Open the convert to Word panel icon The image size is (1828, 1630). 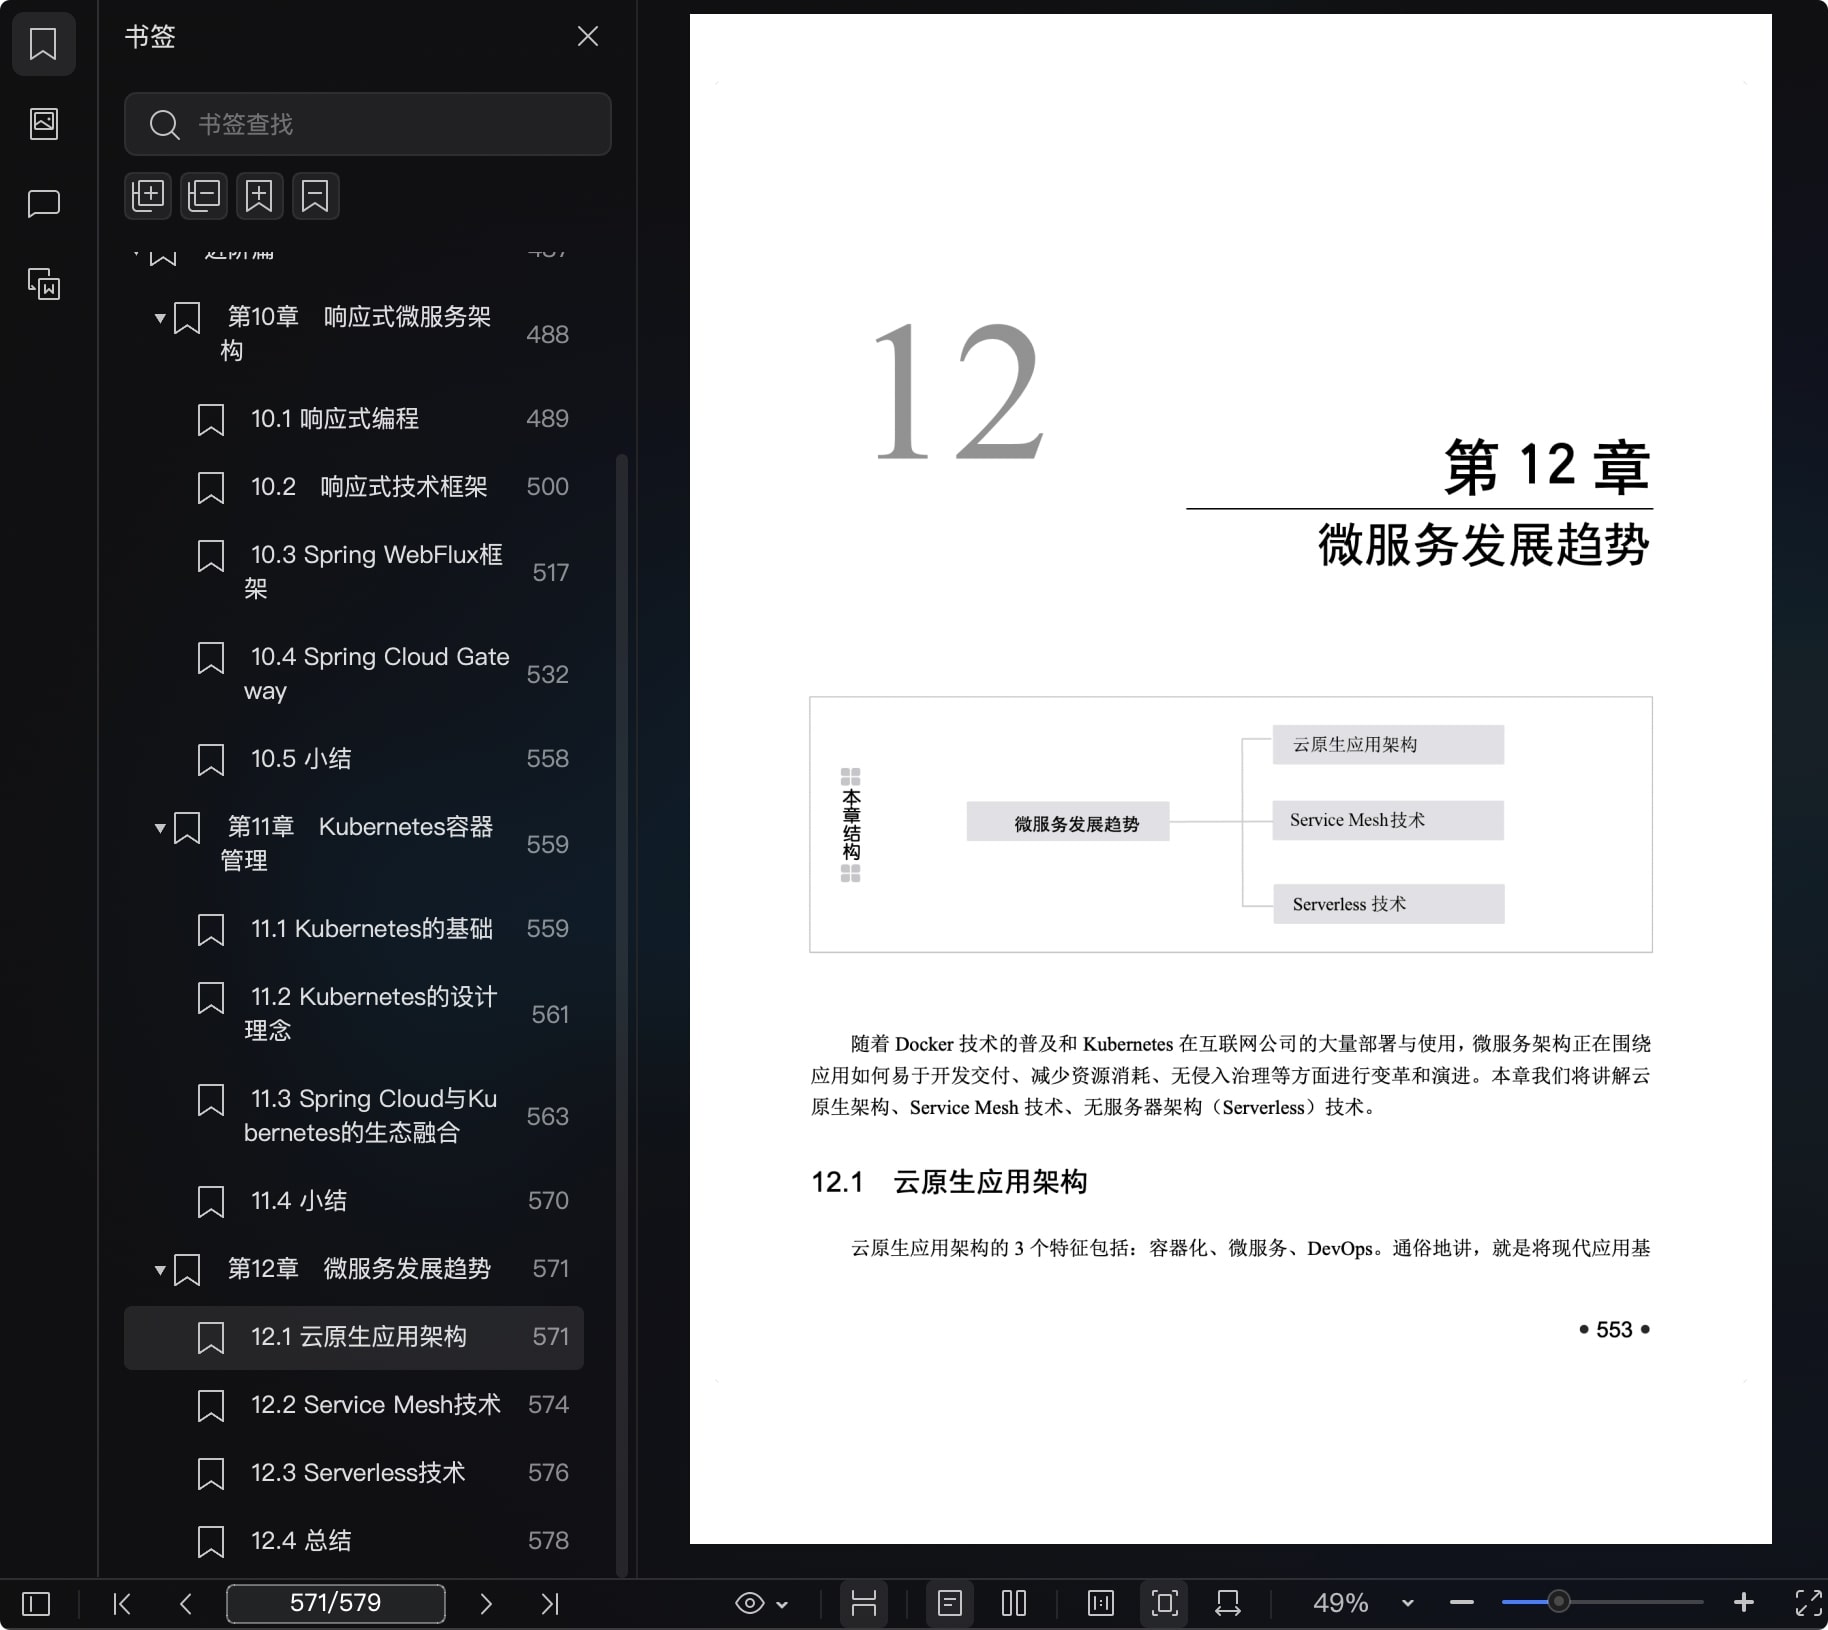[43, 284]
